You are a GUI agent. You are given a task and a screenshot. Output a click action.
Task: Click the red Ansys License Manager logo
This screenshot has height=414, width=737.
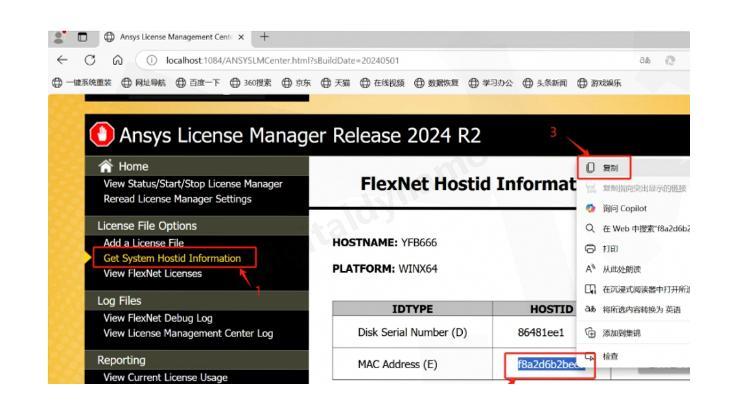point(102,134)
